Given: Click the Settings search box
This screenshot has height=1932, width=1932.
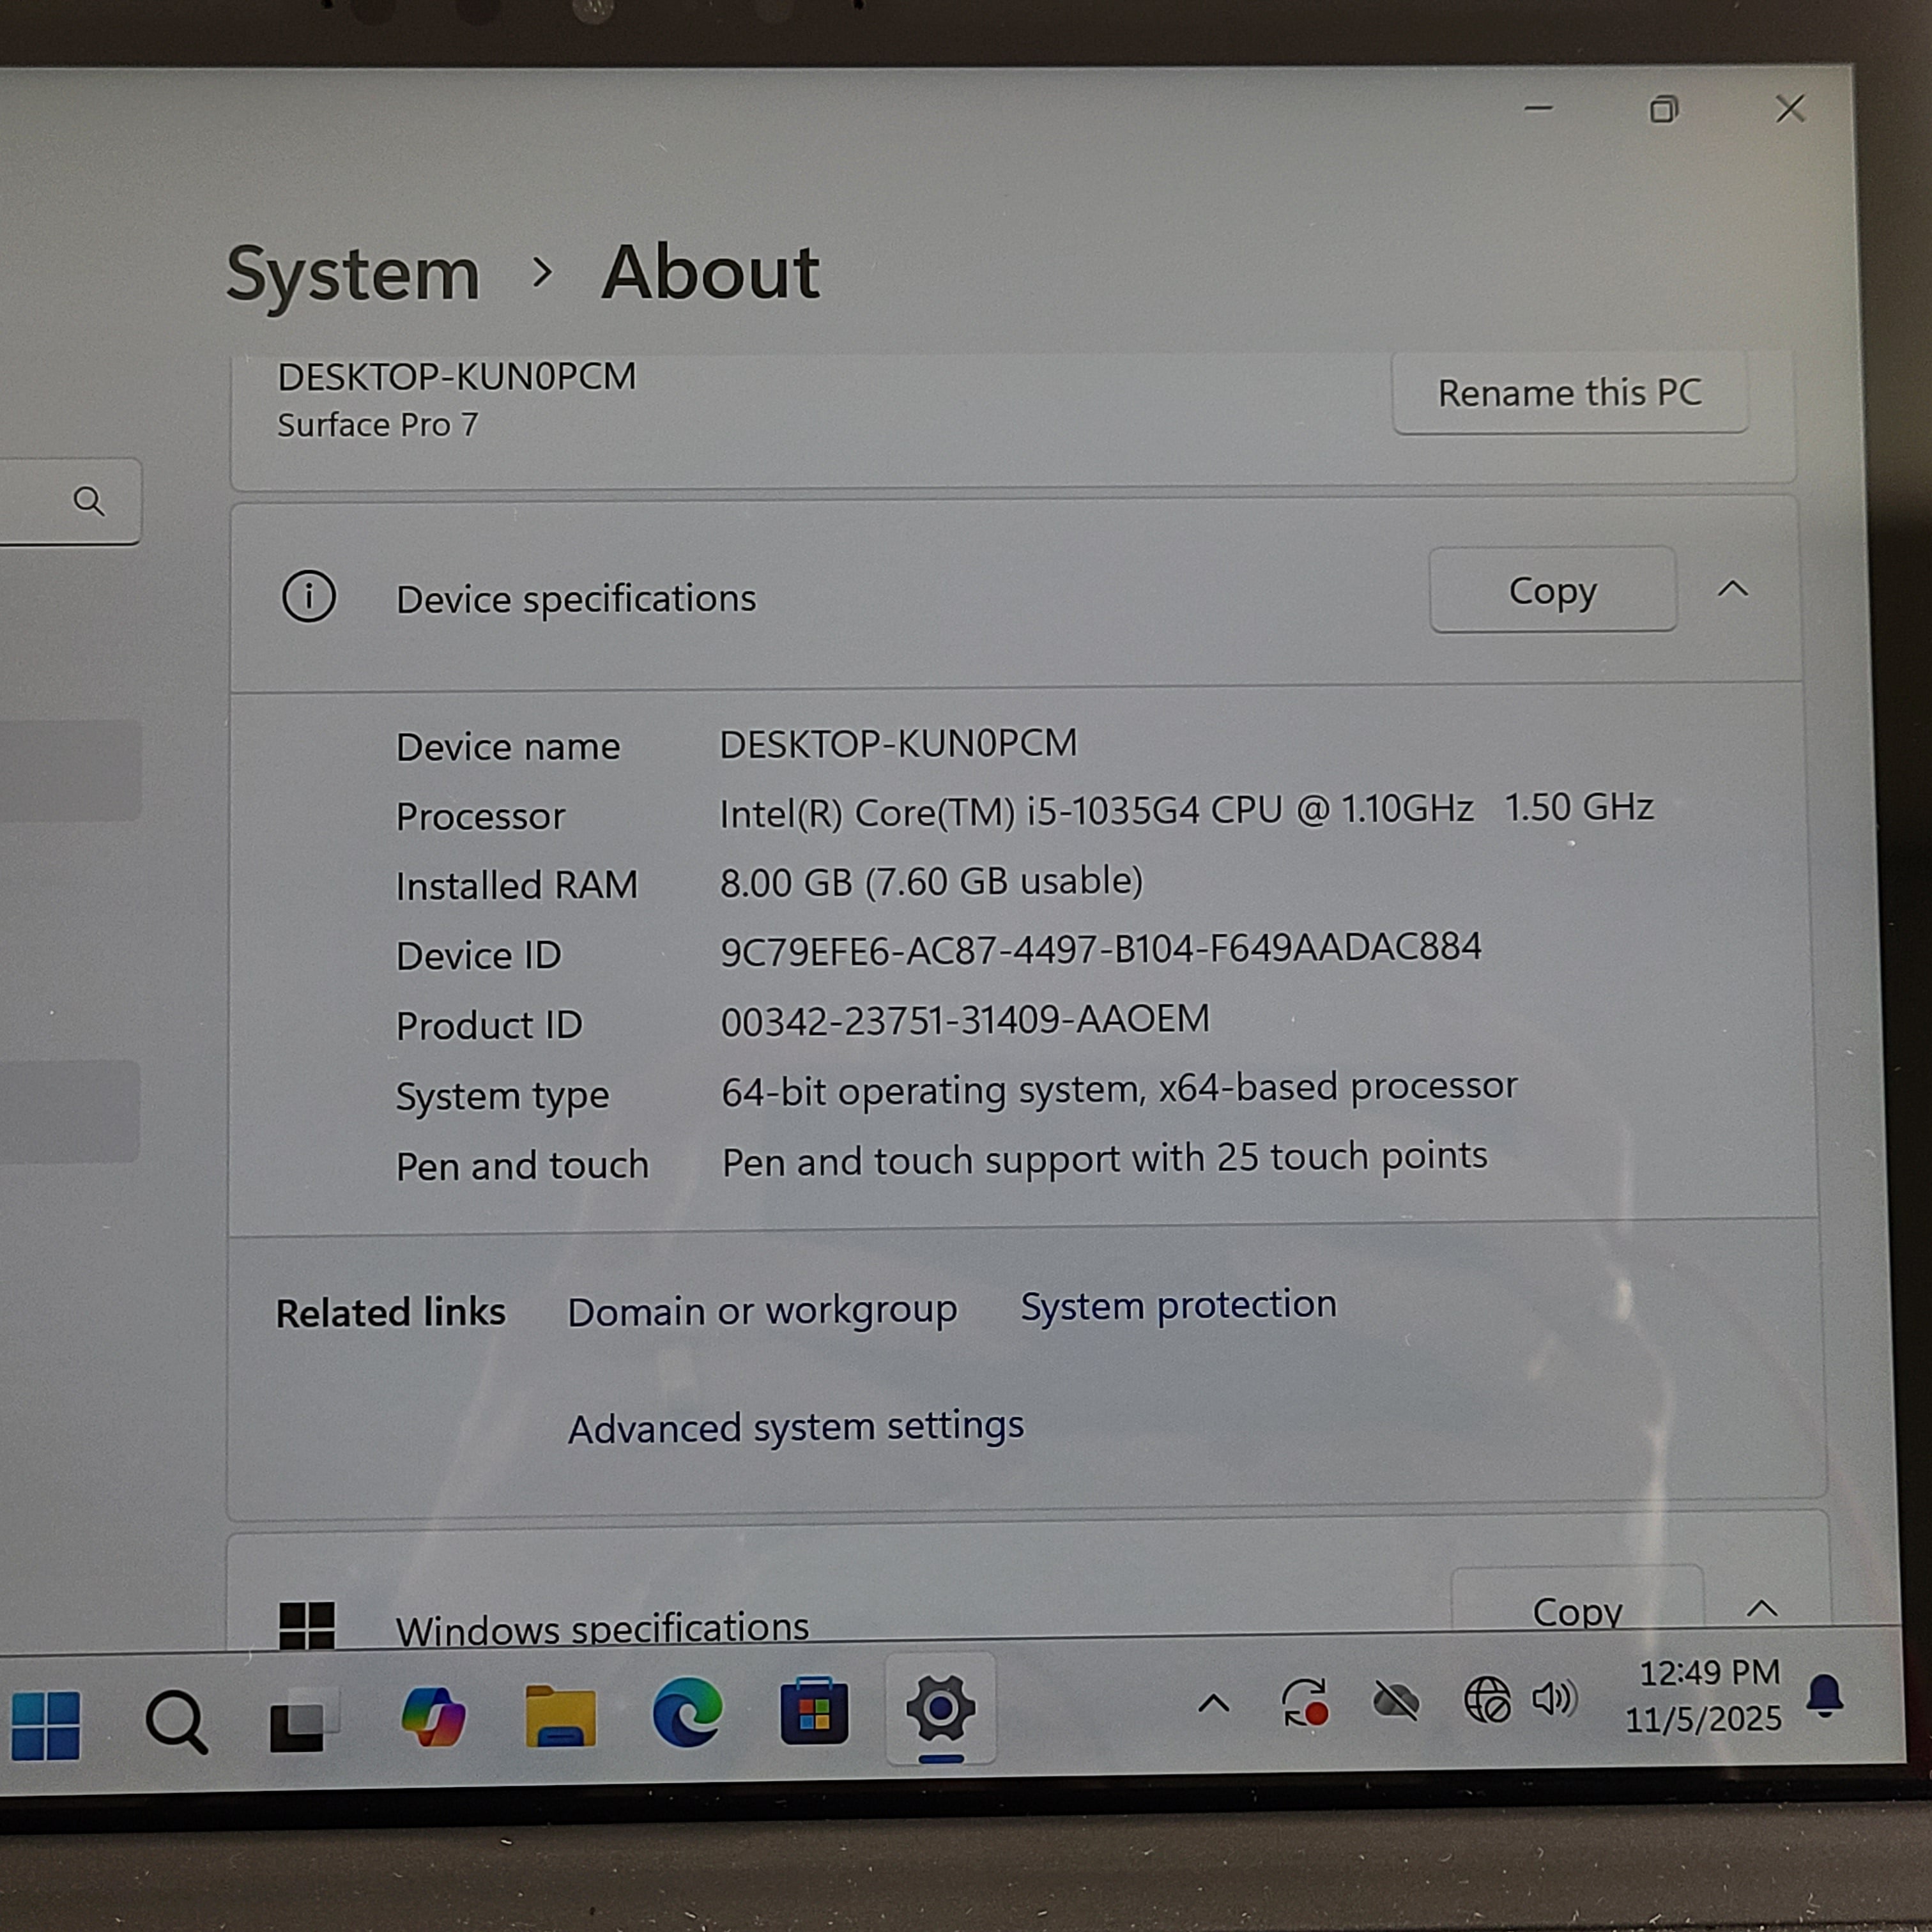Looking at the screenshot, I should tap(70, 502).
